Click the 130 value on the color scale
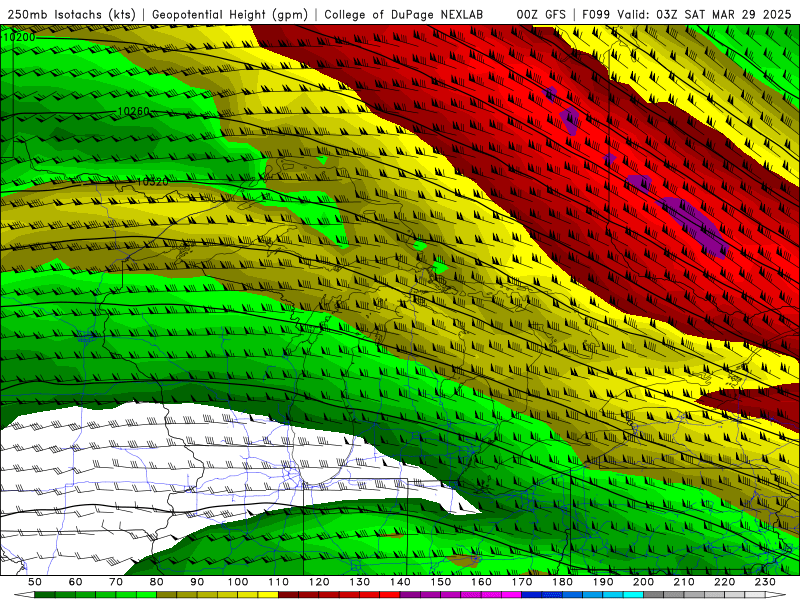800x600 pixels. (x=360, y=582)
